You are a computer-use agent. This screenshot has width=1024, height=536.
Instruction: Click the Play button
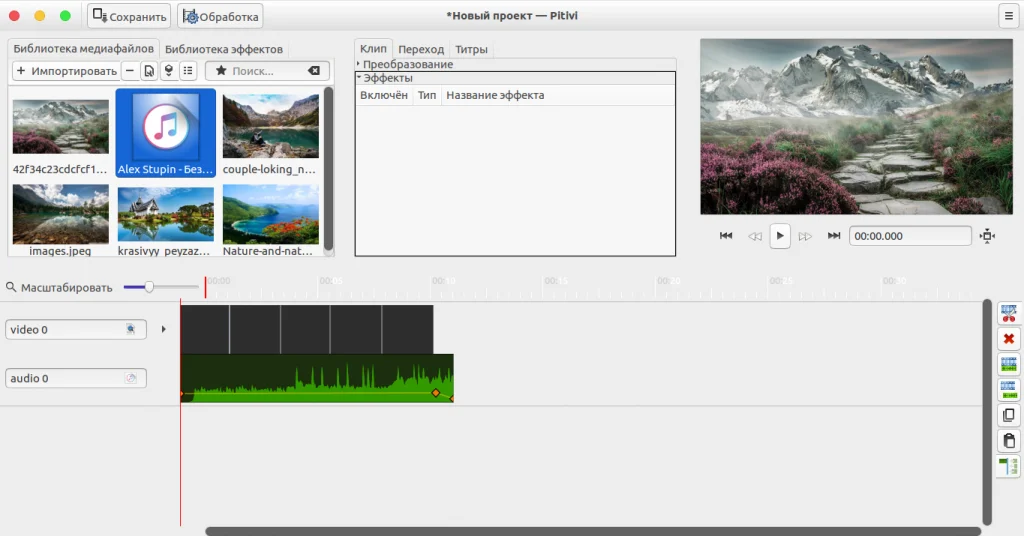[x=780, y=236]
